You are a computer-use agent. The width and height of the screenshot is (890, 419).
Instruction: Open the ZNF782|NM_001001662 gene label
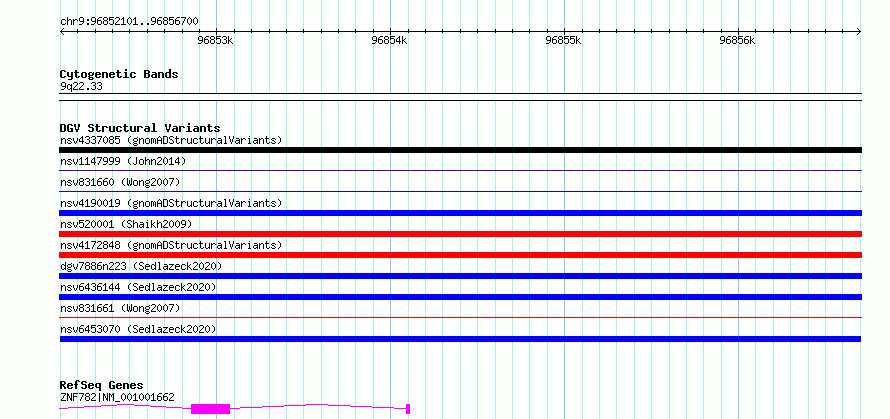[x=117, y=397]
